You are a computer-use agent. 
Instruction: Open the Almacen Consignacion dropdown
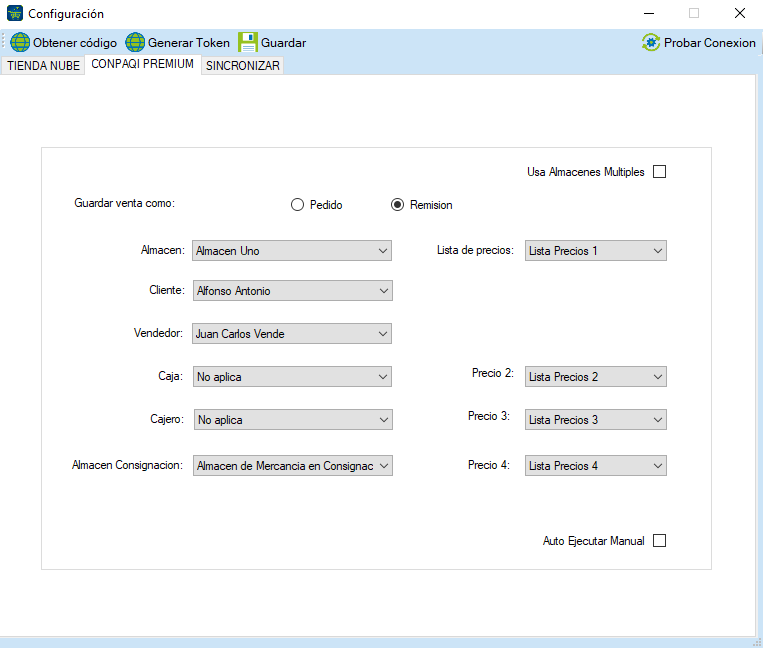[293, 466]
